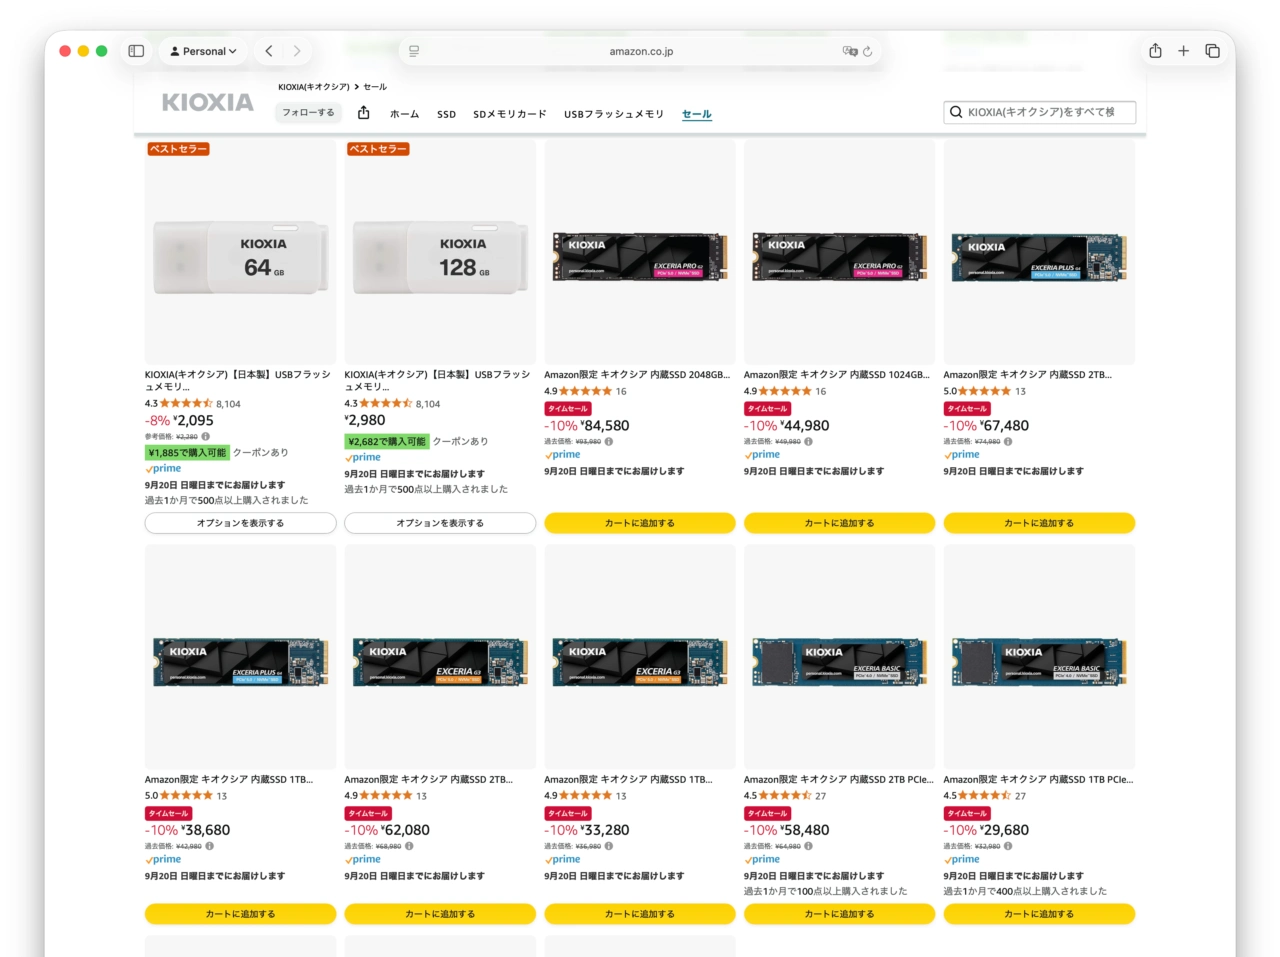This screenshot has height=957, width=1280.
Task: Open info icon next to 過去価格 ¥74,980
Action: (x=1008, y=441)
